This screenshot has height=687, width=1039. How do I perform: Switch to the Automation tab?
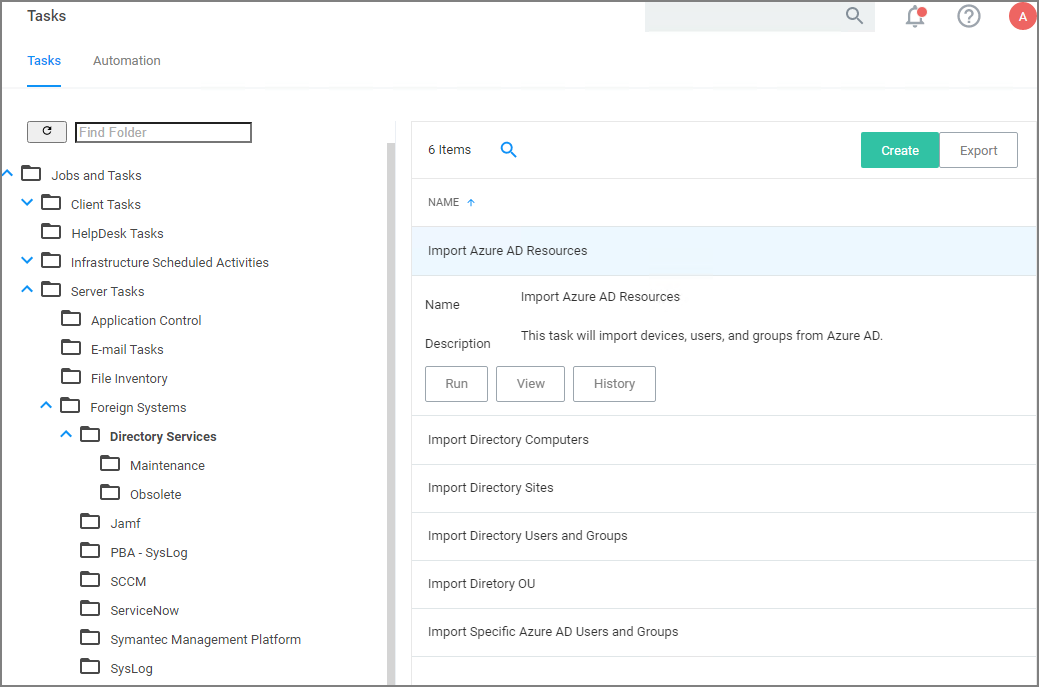tap(126, 60)
